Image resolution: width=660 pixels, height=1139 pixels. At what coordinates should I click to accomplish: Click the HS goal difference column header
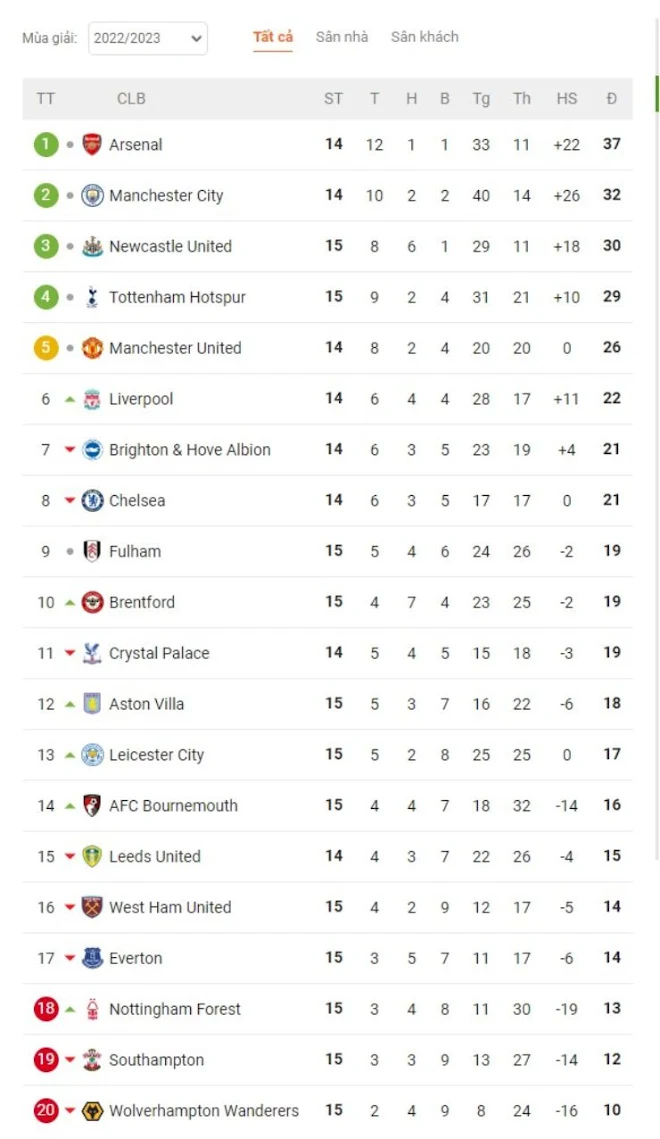pos(566,98)
